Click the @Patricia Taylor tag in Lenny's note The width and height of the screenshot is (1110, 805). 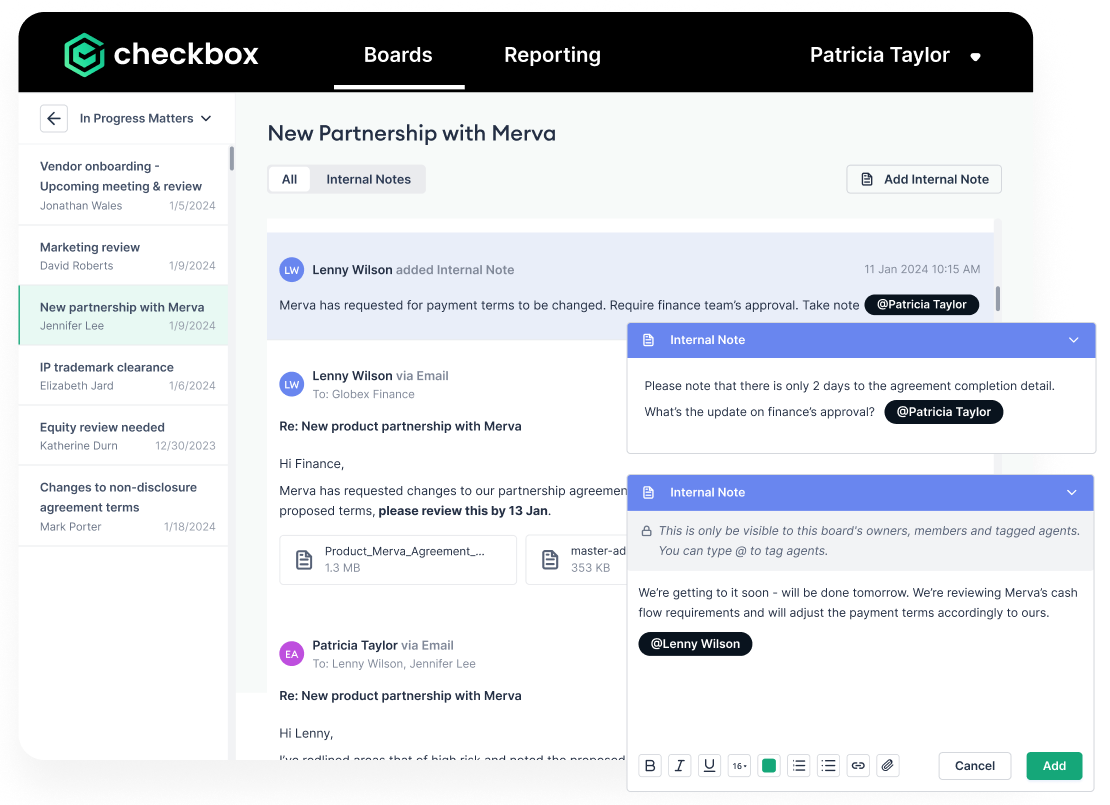click(x=922, y=304)
